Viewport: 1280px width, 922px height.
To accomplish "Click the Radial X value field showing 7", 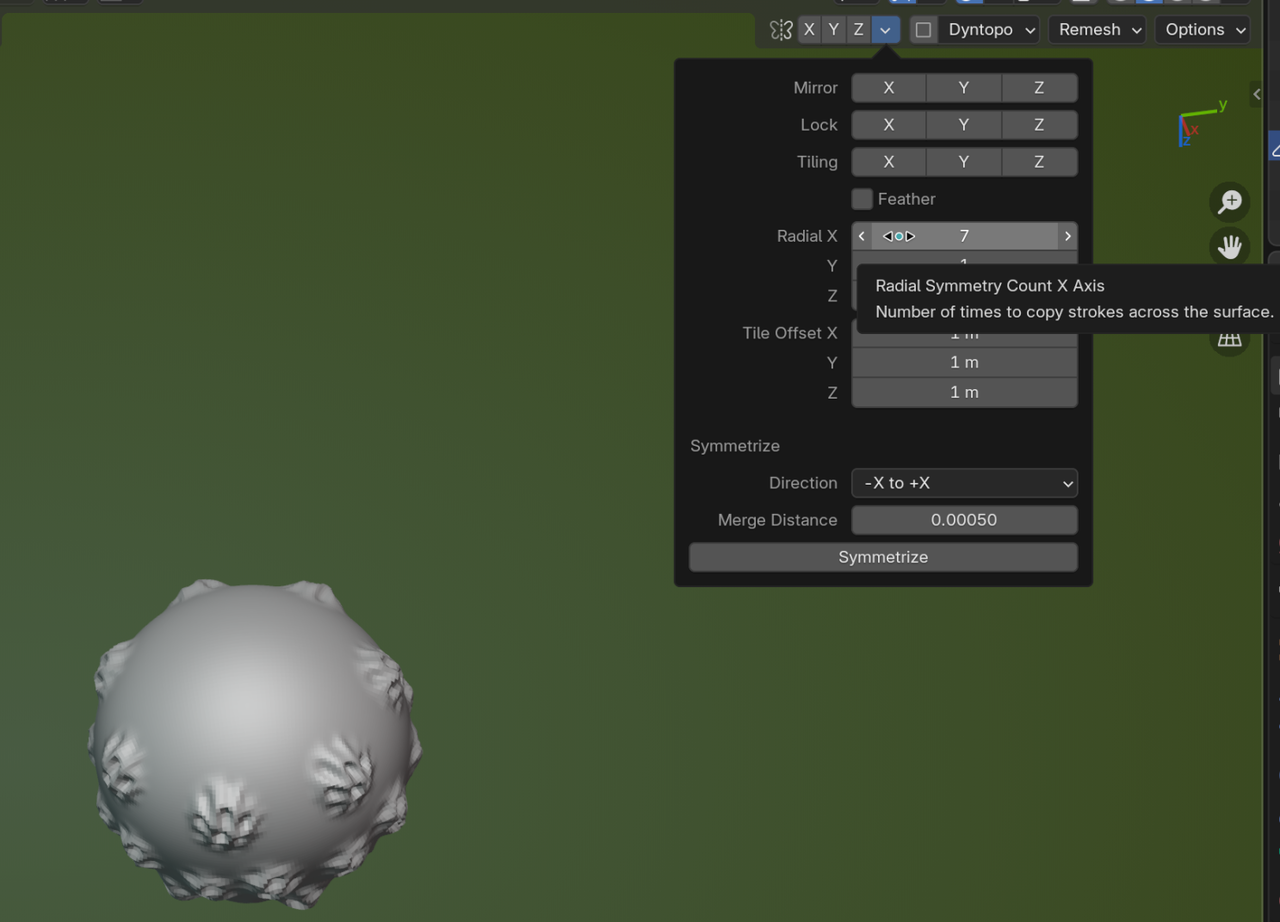I will [964, 236].
